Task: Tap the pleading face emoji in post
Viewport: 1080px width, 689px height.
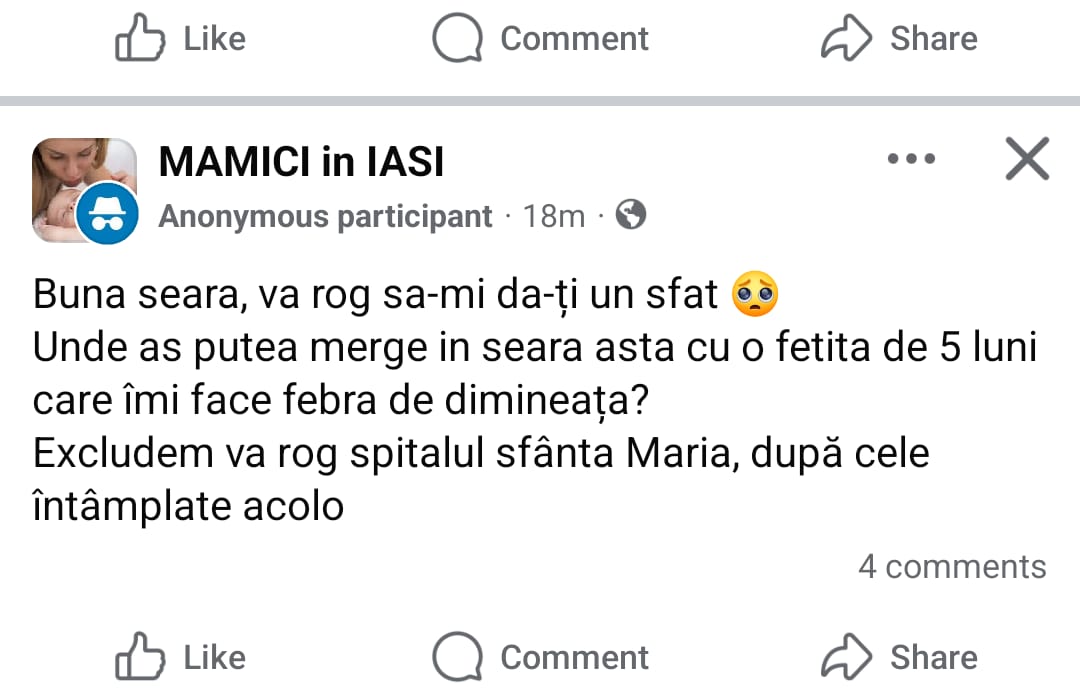Action: pos(755,296)
